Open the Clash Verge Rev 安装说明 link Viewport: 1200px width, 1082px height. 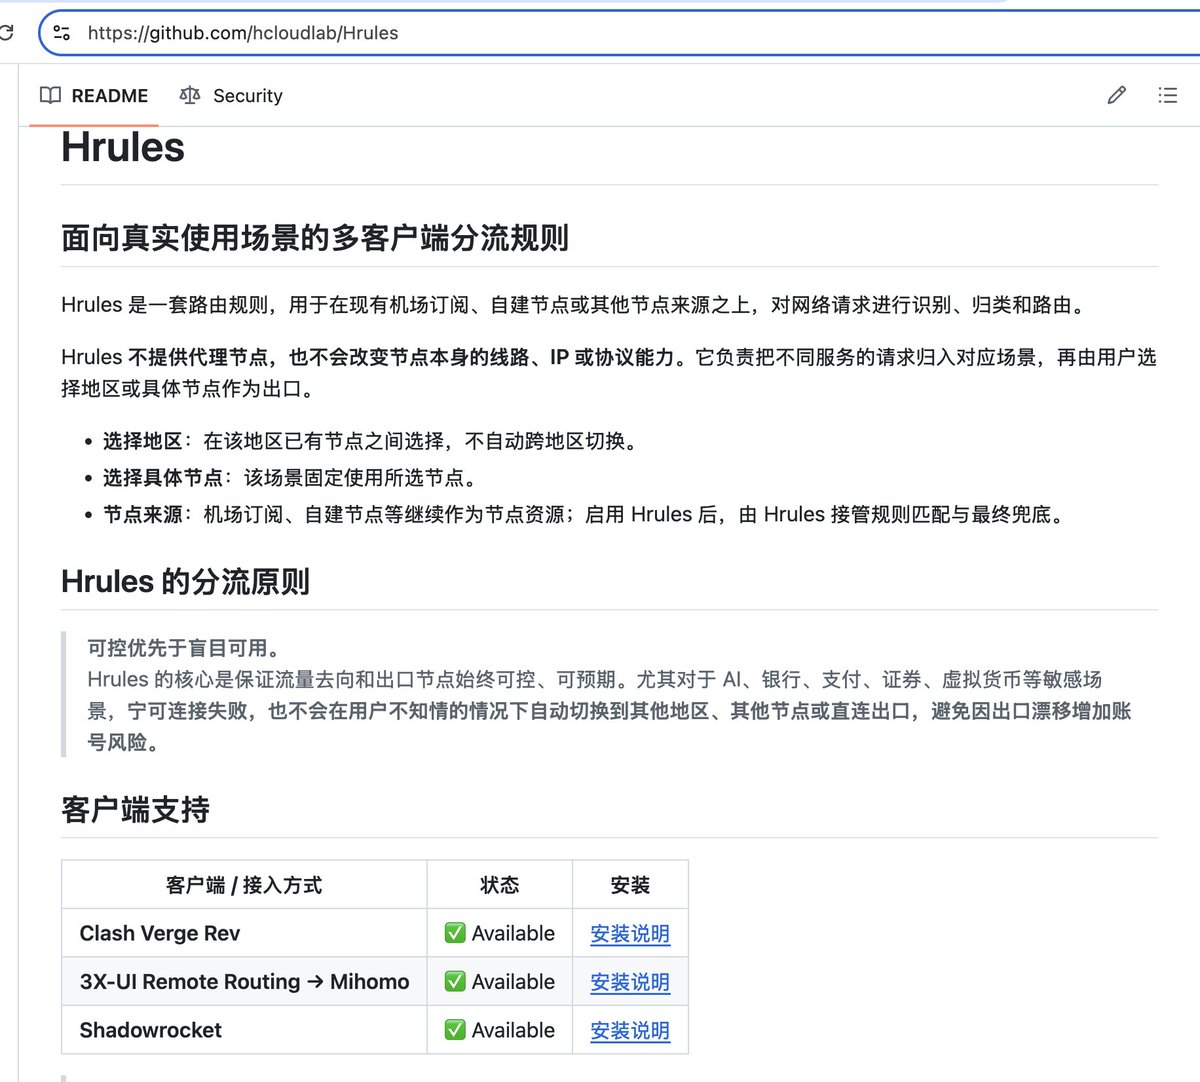630,933
